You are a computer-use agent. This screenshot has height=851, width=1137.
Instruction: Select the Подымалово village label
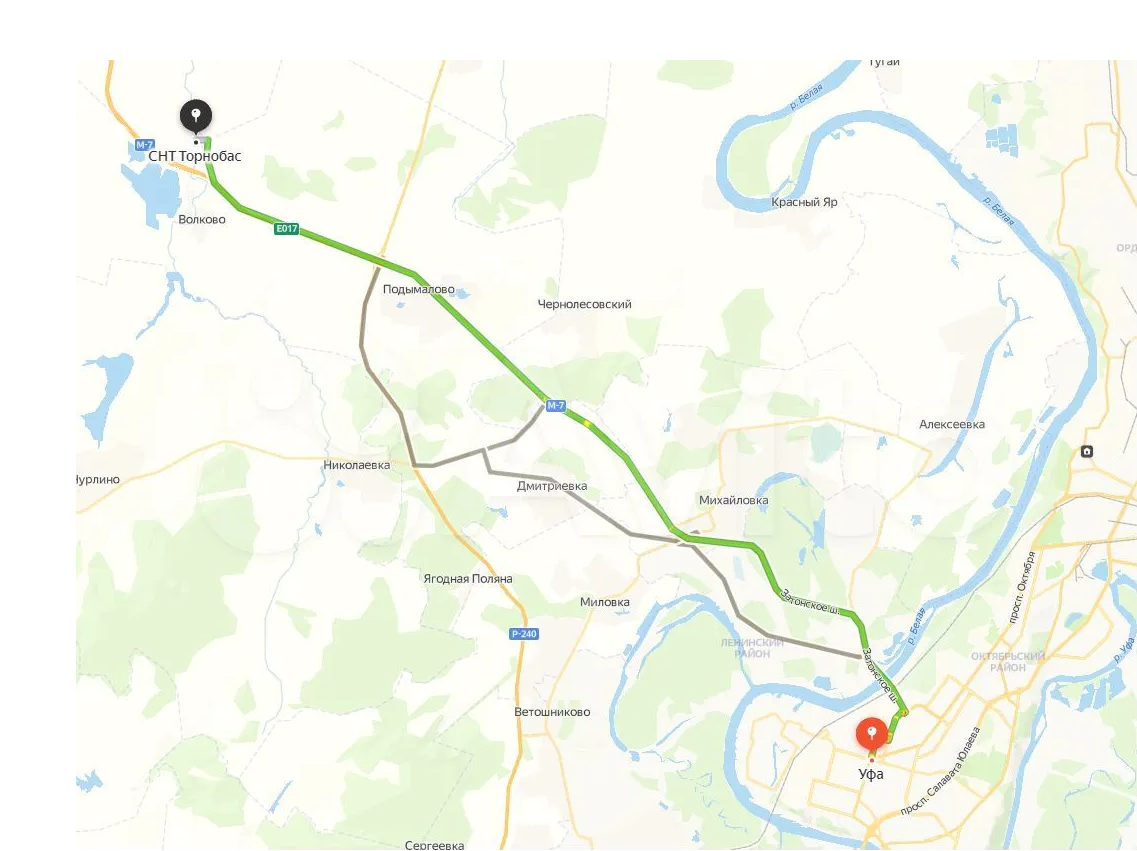(418, 289)
